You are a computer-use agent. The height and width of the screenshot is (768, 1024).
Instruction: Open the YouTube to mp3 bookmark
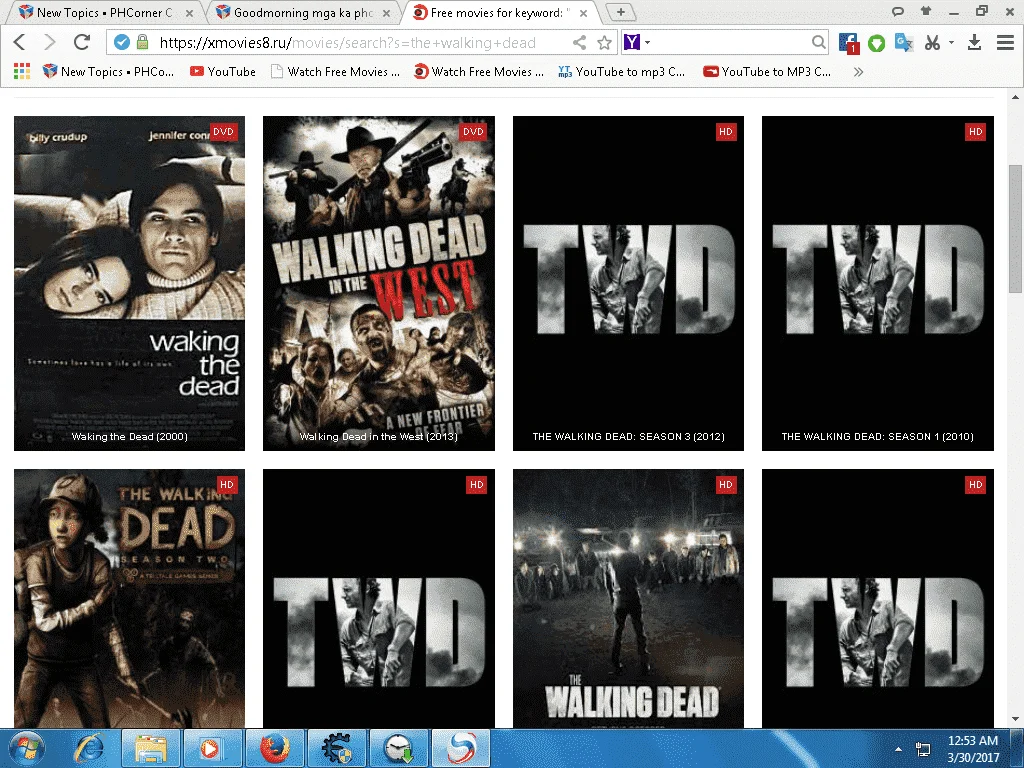click(x=622, y=72)
